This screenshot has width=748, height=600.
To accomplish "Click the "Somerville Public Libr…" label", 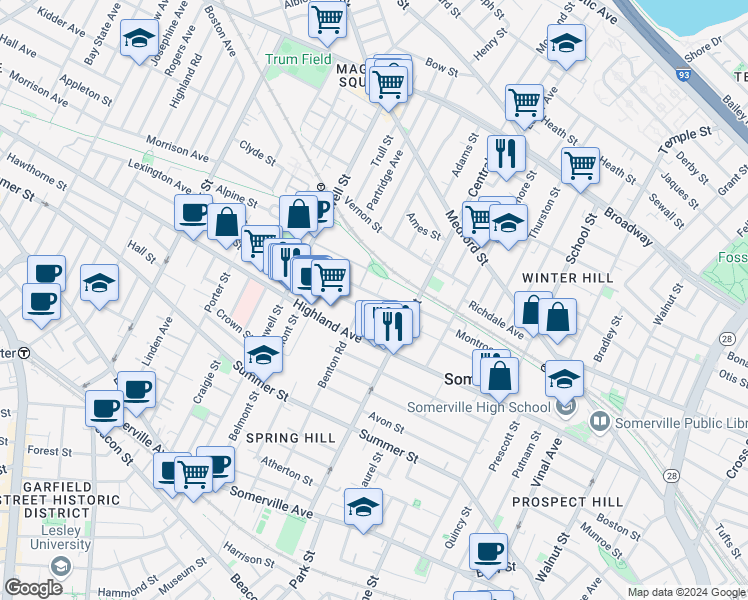I will (x=681, y=423).
